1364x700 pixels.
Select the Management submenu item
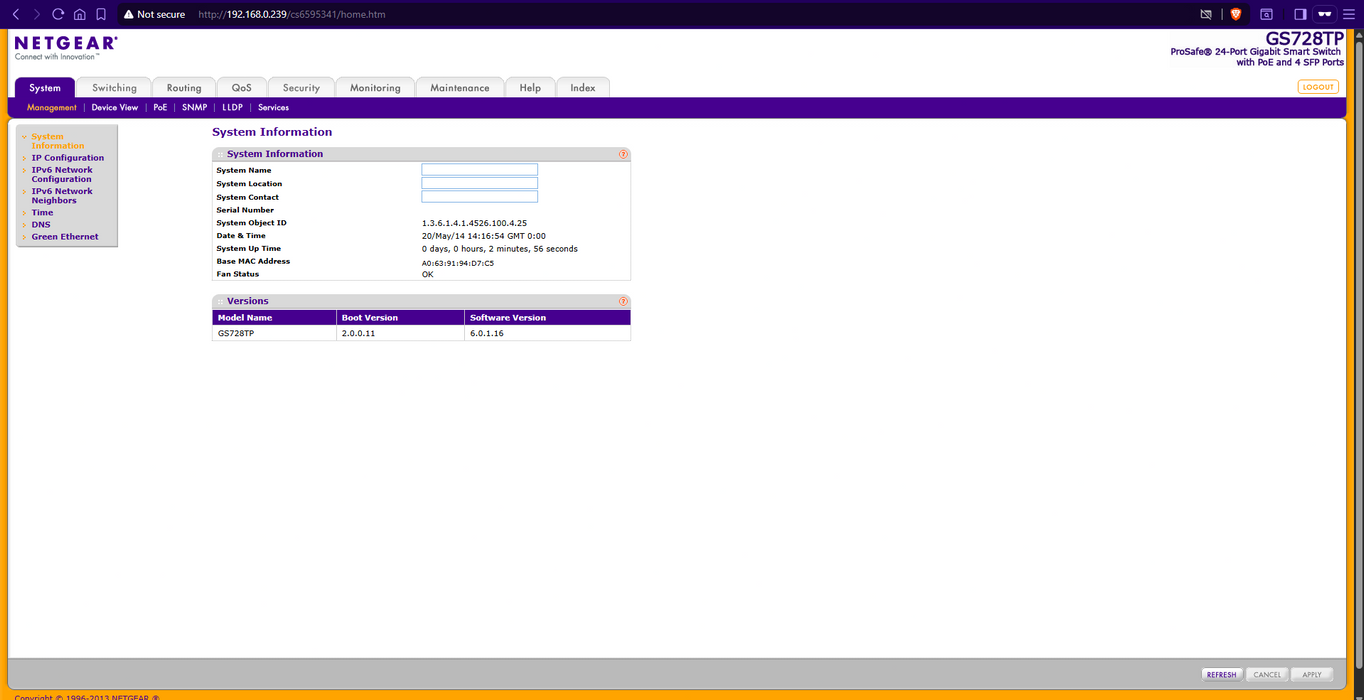(x=52, y=108)
